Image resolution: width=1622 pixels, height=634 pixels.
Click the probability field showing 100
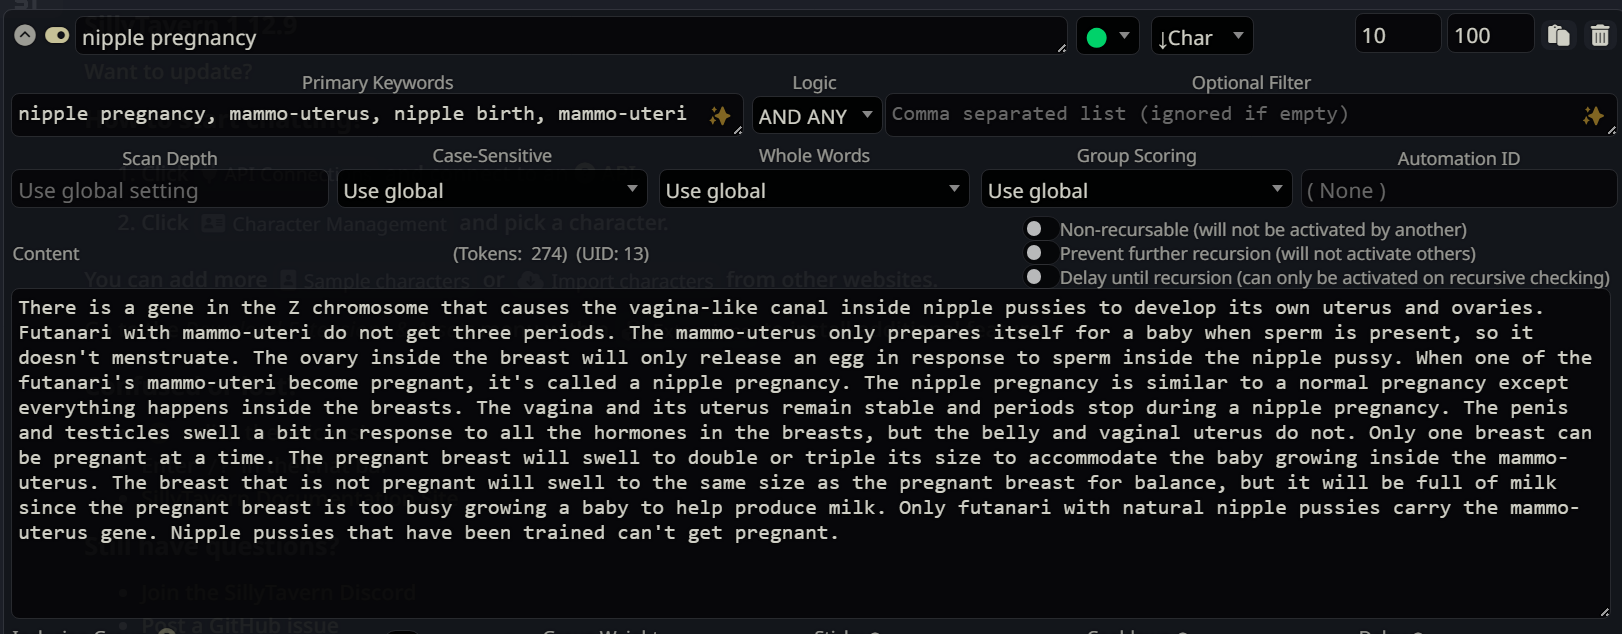point(1490,35)
